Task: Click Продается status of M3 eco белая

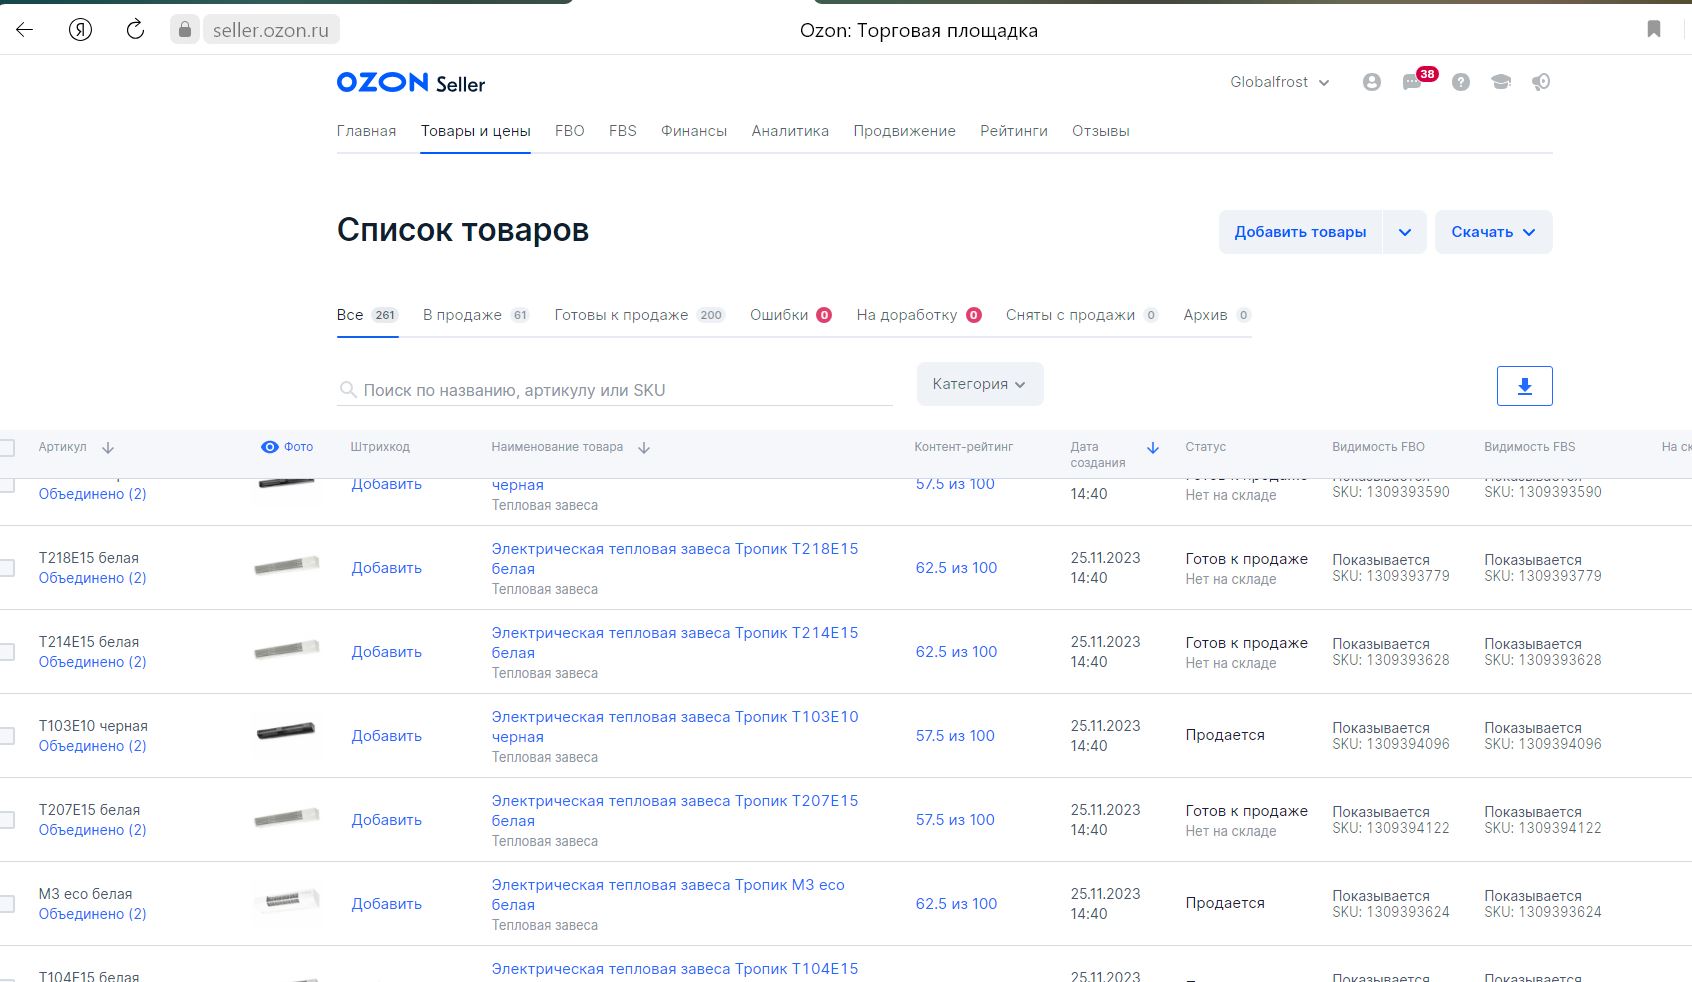Action: point(1225,903)
